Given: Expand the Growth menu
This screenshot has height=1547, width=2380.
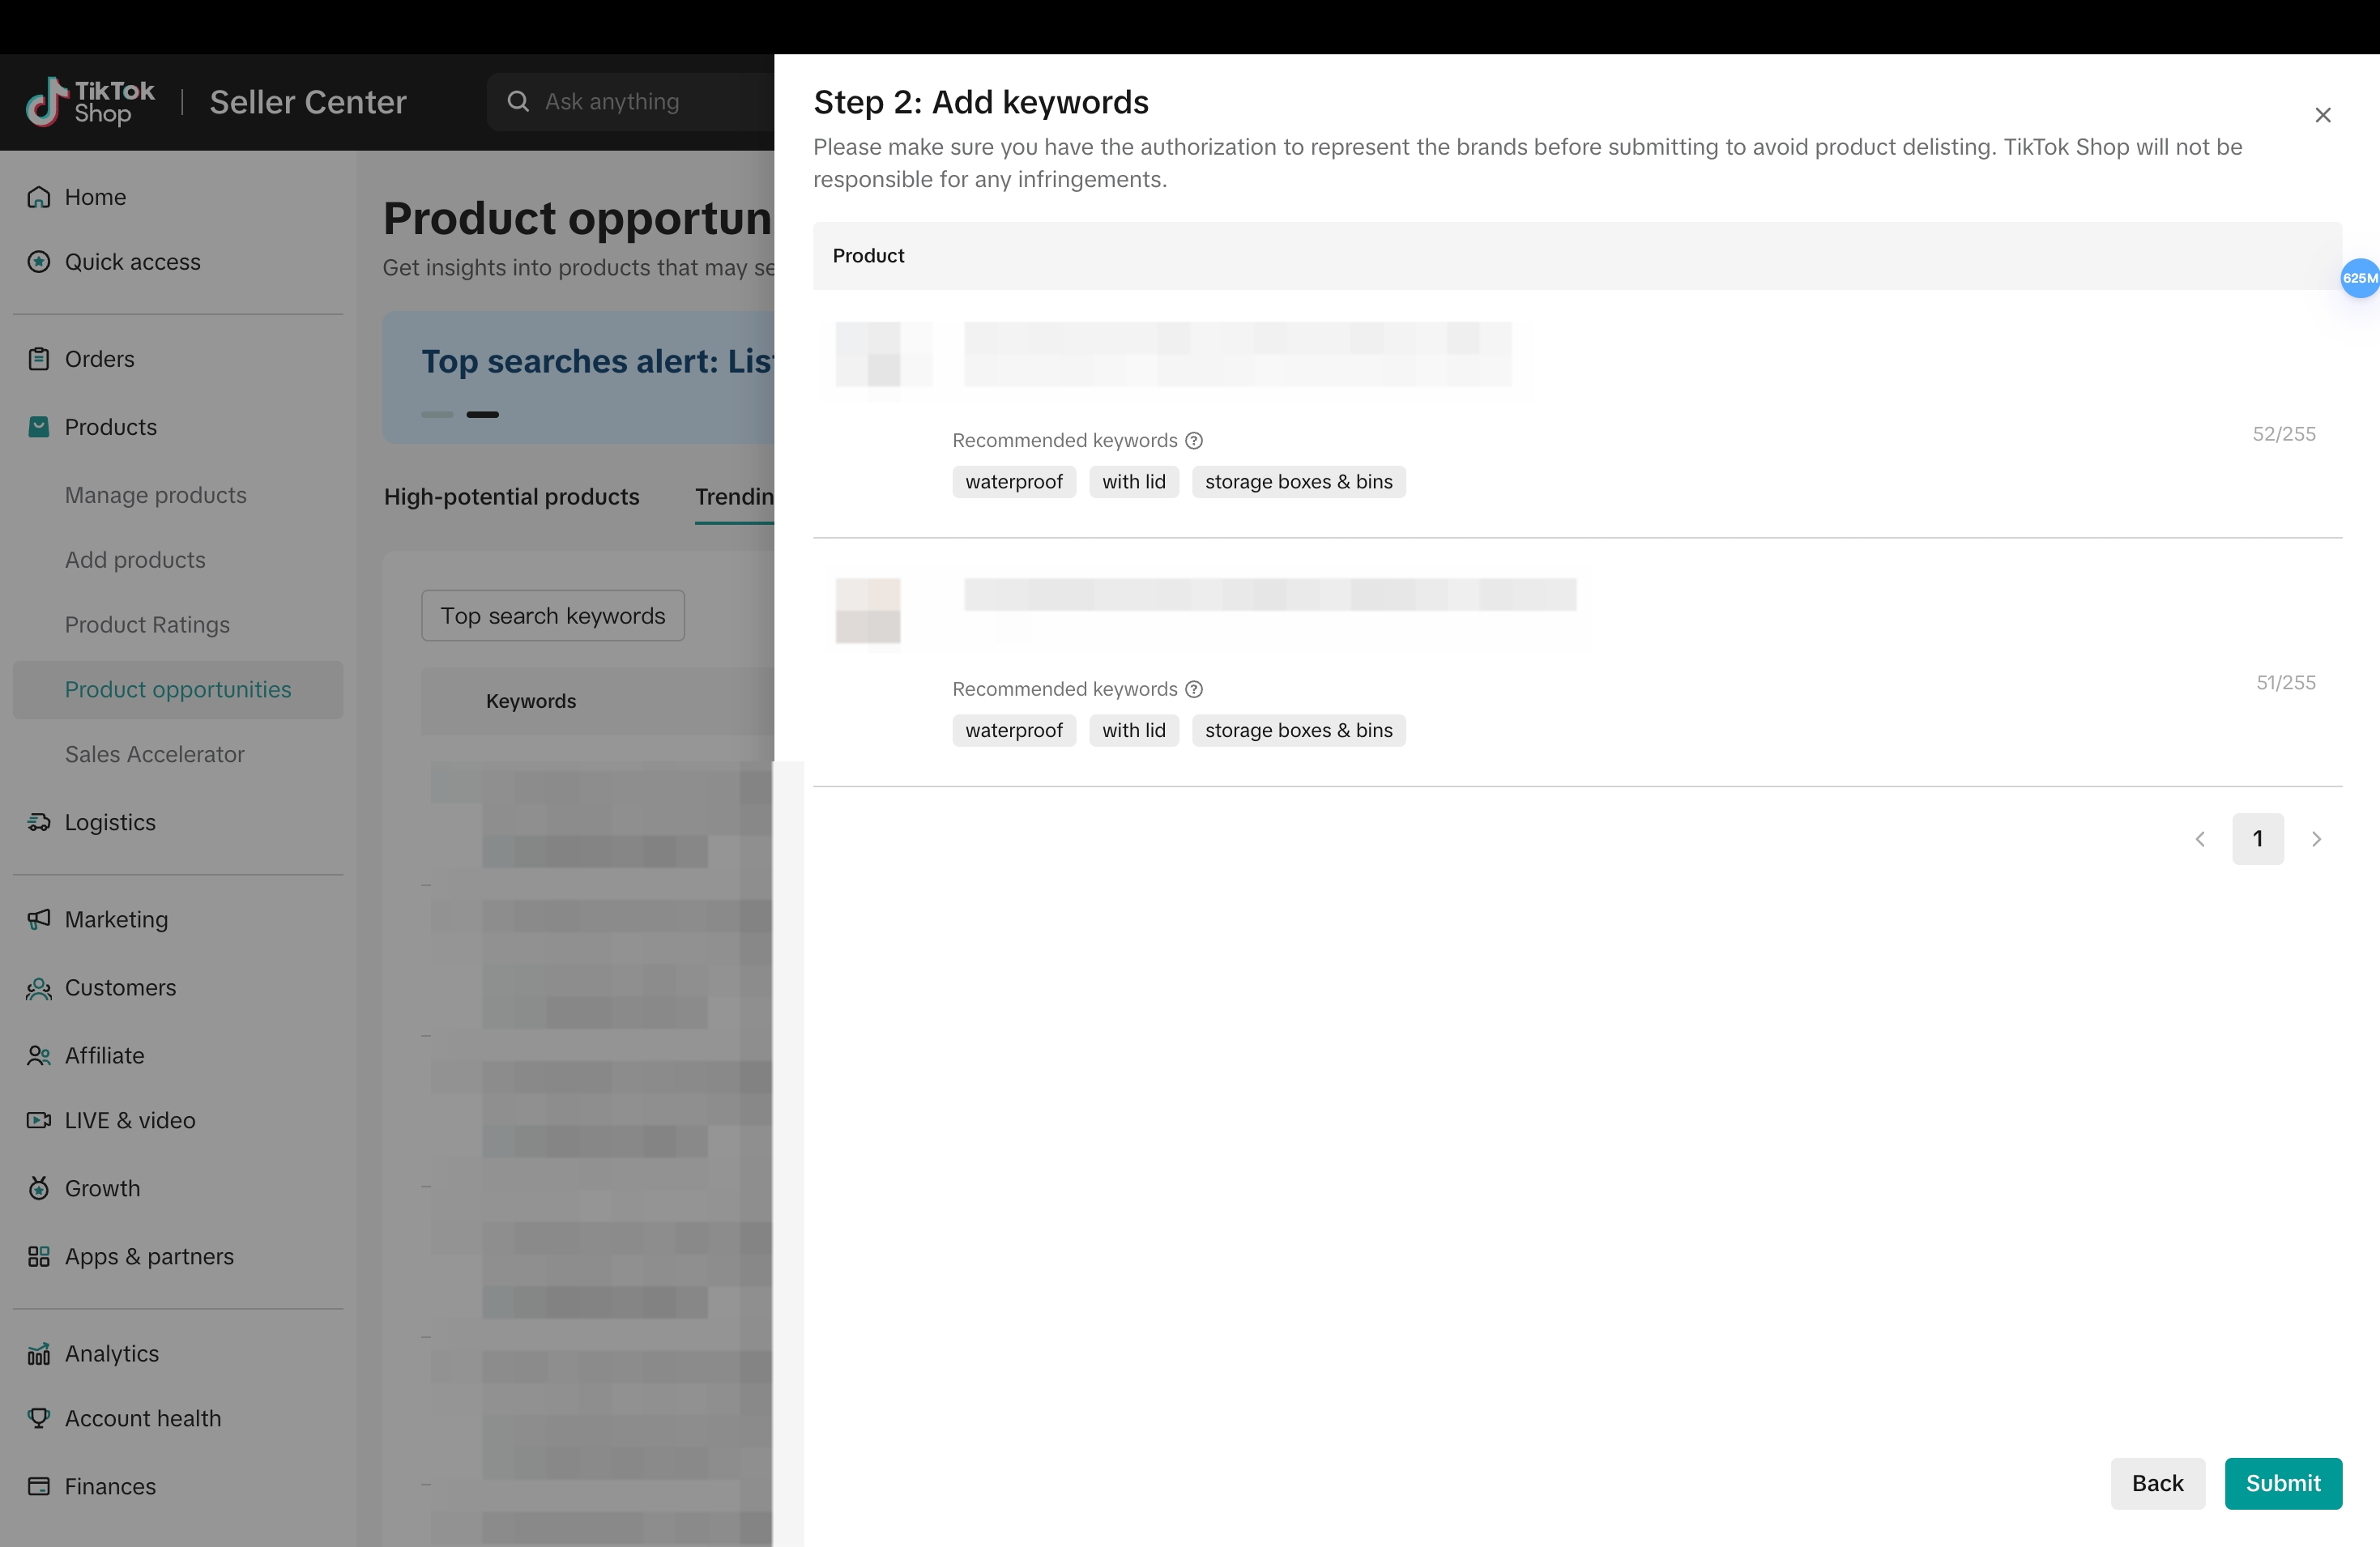Looking at the screenshot, I should click(178, 1188).
